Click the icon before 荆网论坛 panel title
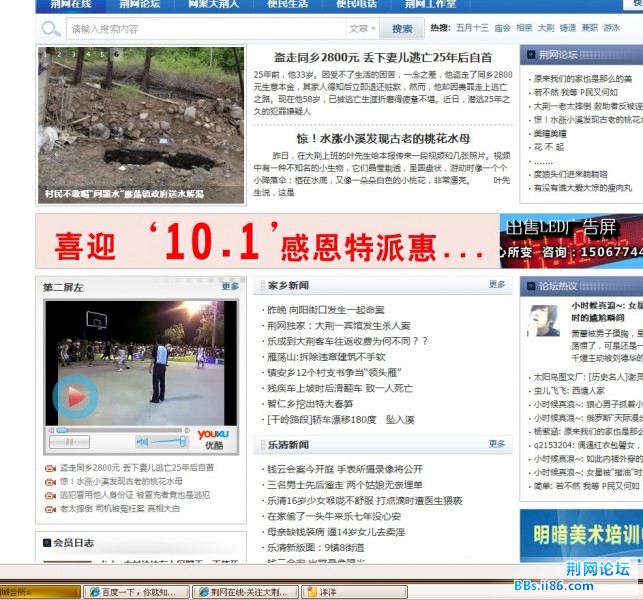Image resolution: width=643 pixels, height=600 pixels. [531, 54]
